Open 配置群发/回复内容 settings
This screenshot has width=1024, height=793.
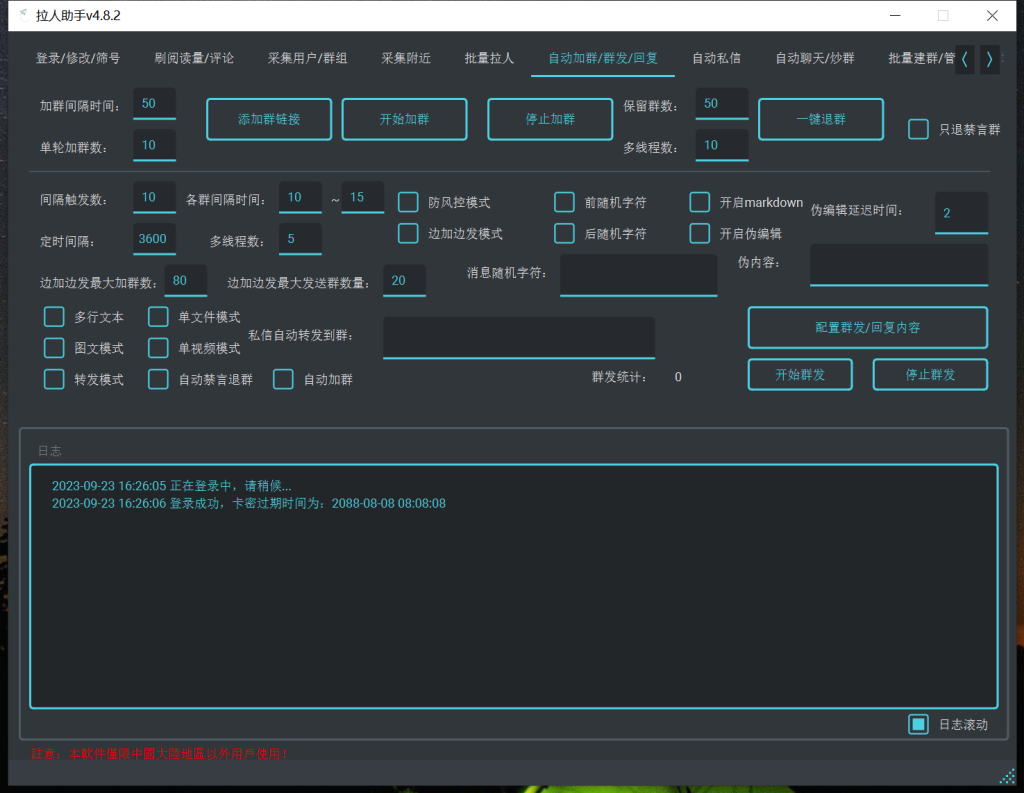[867, 327]
